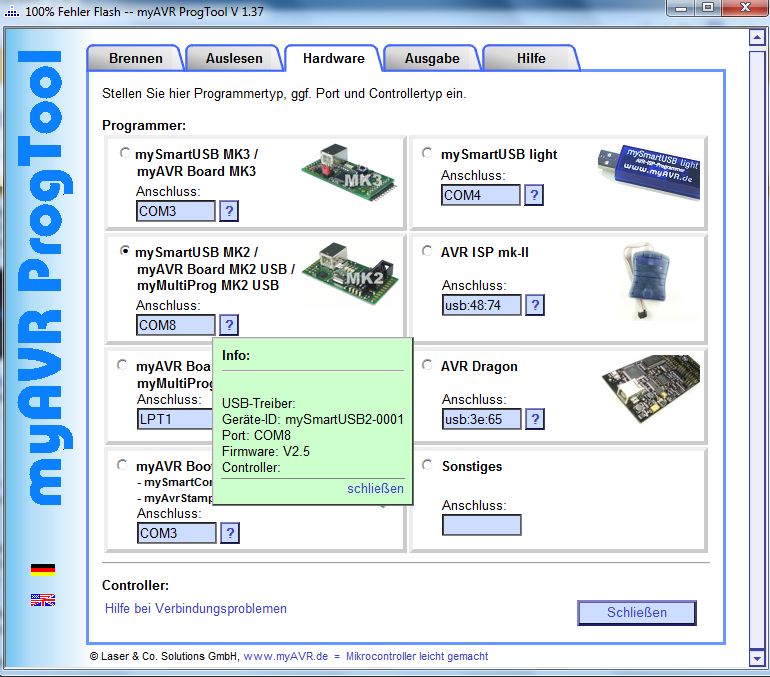
Task: Click the Sonstiges label
Action: (472, 466)
